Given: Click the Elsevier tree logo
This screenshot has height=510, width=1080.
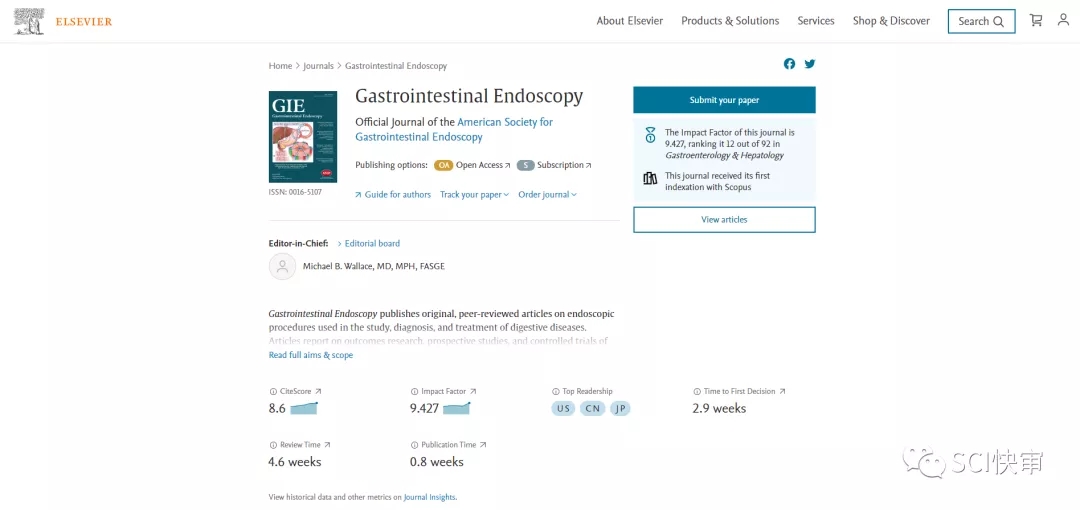Looking at the screenshot, I should [x=29, y=21].
